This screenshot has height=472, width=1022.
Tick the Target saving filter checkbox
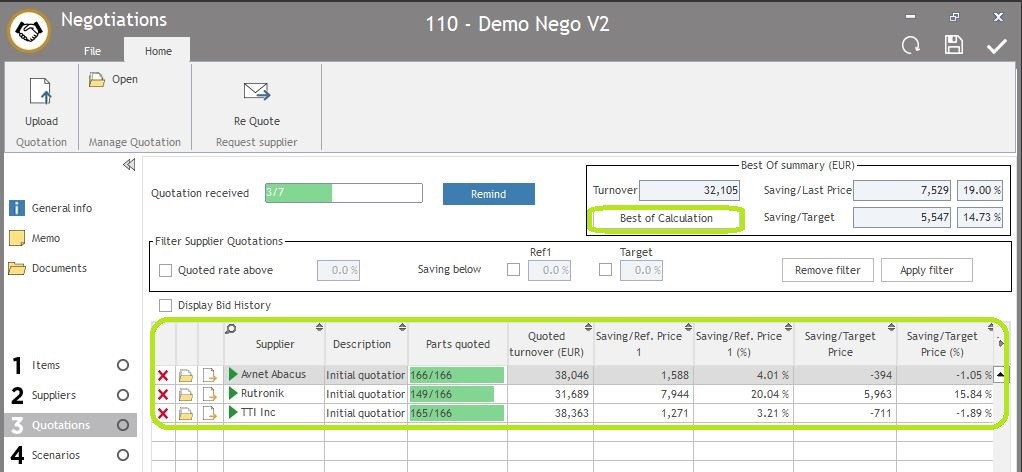pyautogui.click(x=605, y=270)
